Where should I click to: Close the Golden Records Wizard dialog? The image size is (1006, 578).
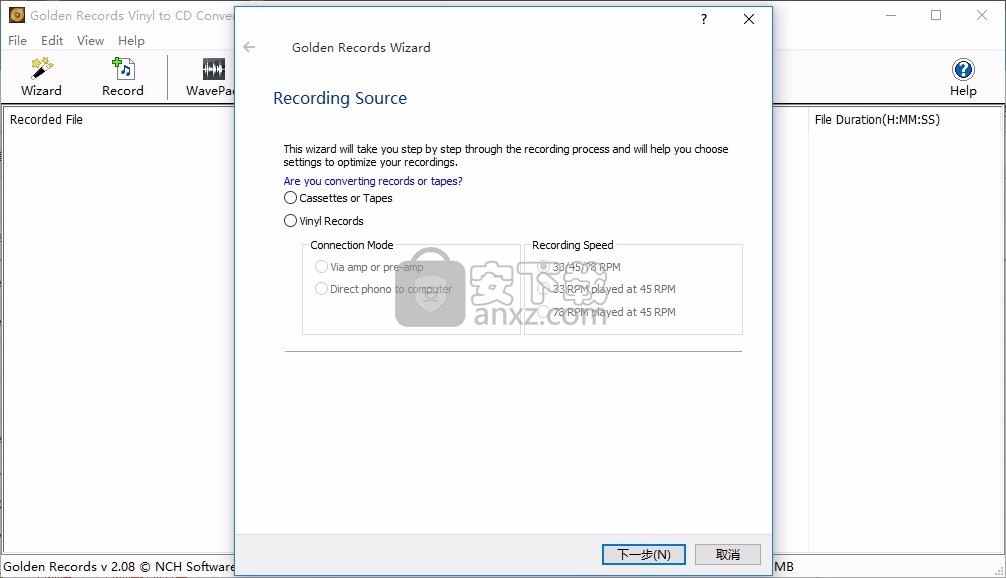[x=749, y=19]
